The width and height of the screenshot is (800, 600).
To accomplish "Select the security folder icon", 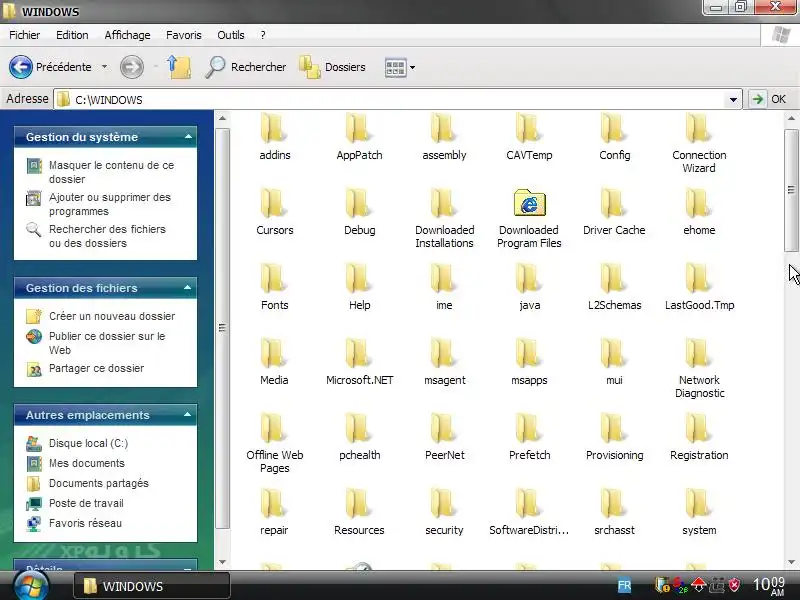I will 444,503.
